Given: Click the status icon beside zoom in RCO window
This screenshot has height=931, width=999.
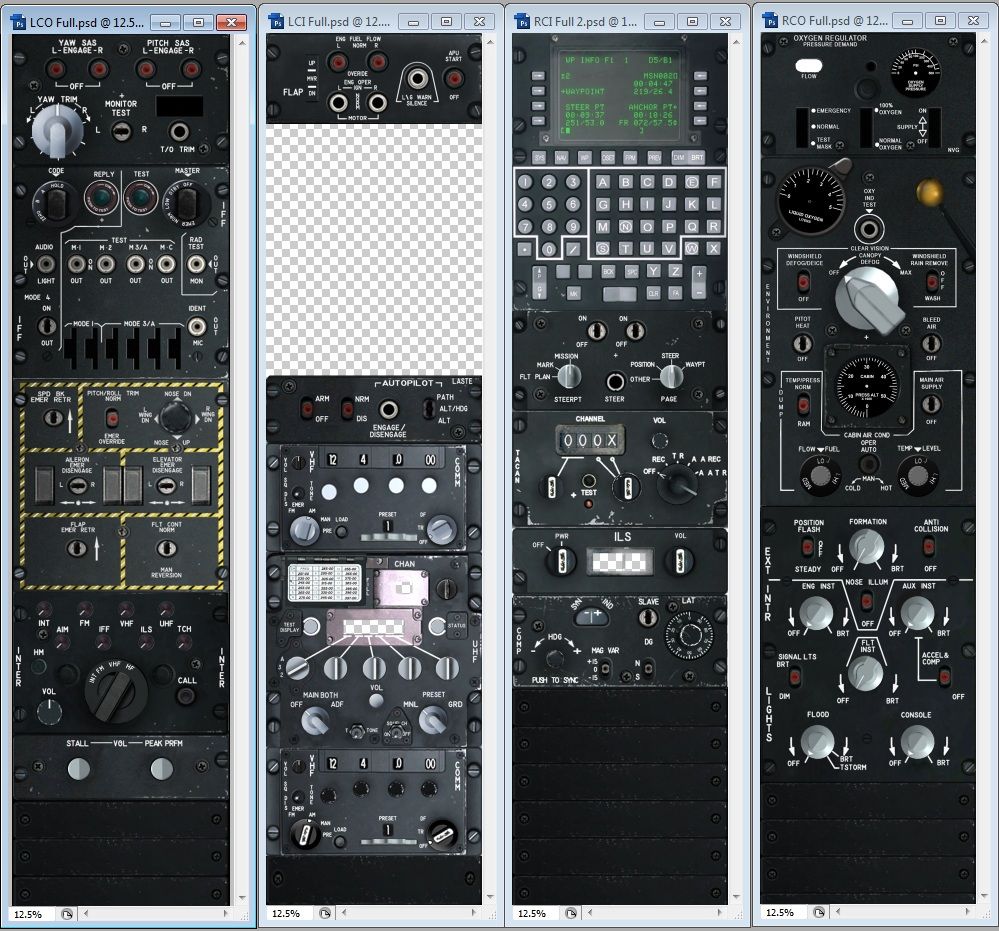Looking at the screenshot, I should tap(818, 912).
